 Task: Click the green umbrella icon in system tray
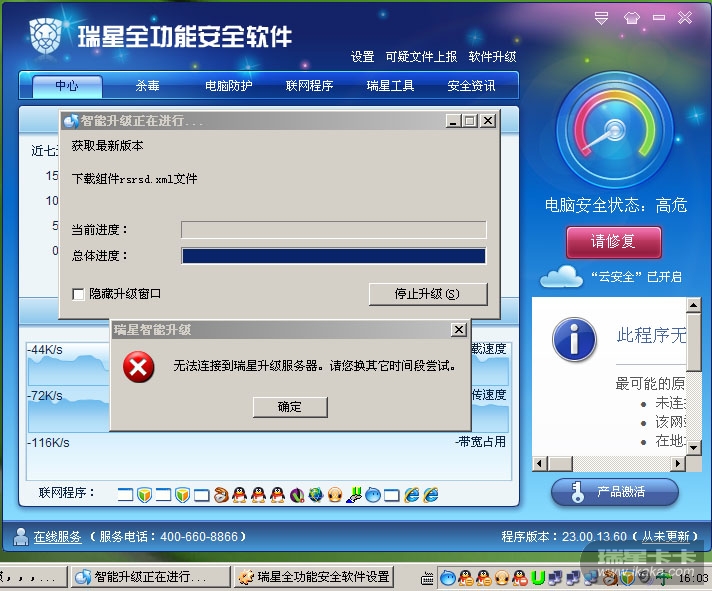[664, 578]
